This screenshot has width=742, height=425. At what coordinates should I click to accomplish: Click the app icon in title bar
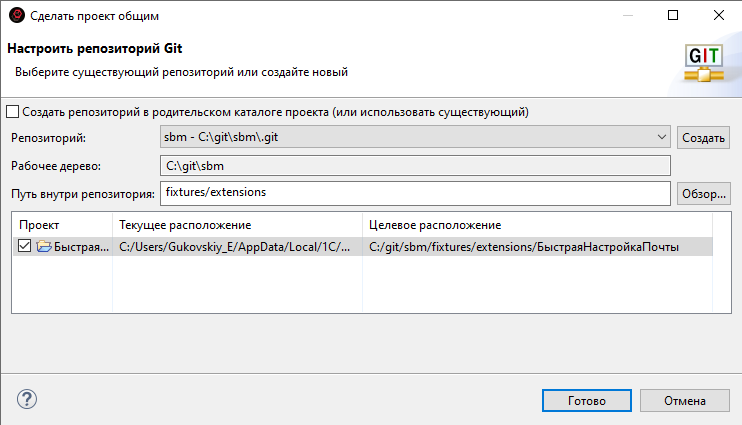tap(15, 16)
